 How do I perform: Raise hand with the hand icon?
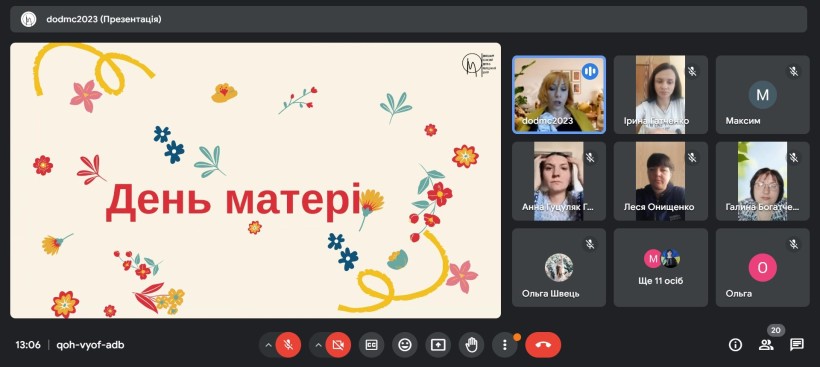click(472, 345)
